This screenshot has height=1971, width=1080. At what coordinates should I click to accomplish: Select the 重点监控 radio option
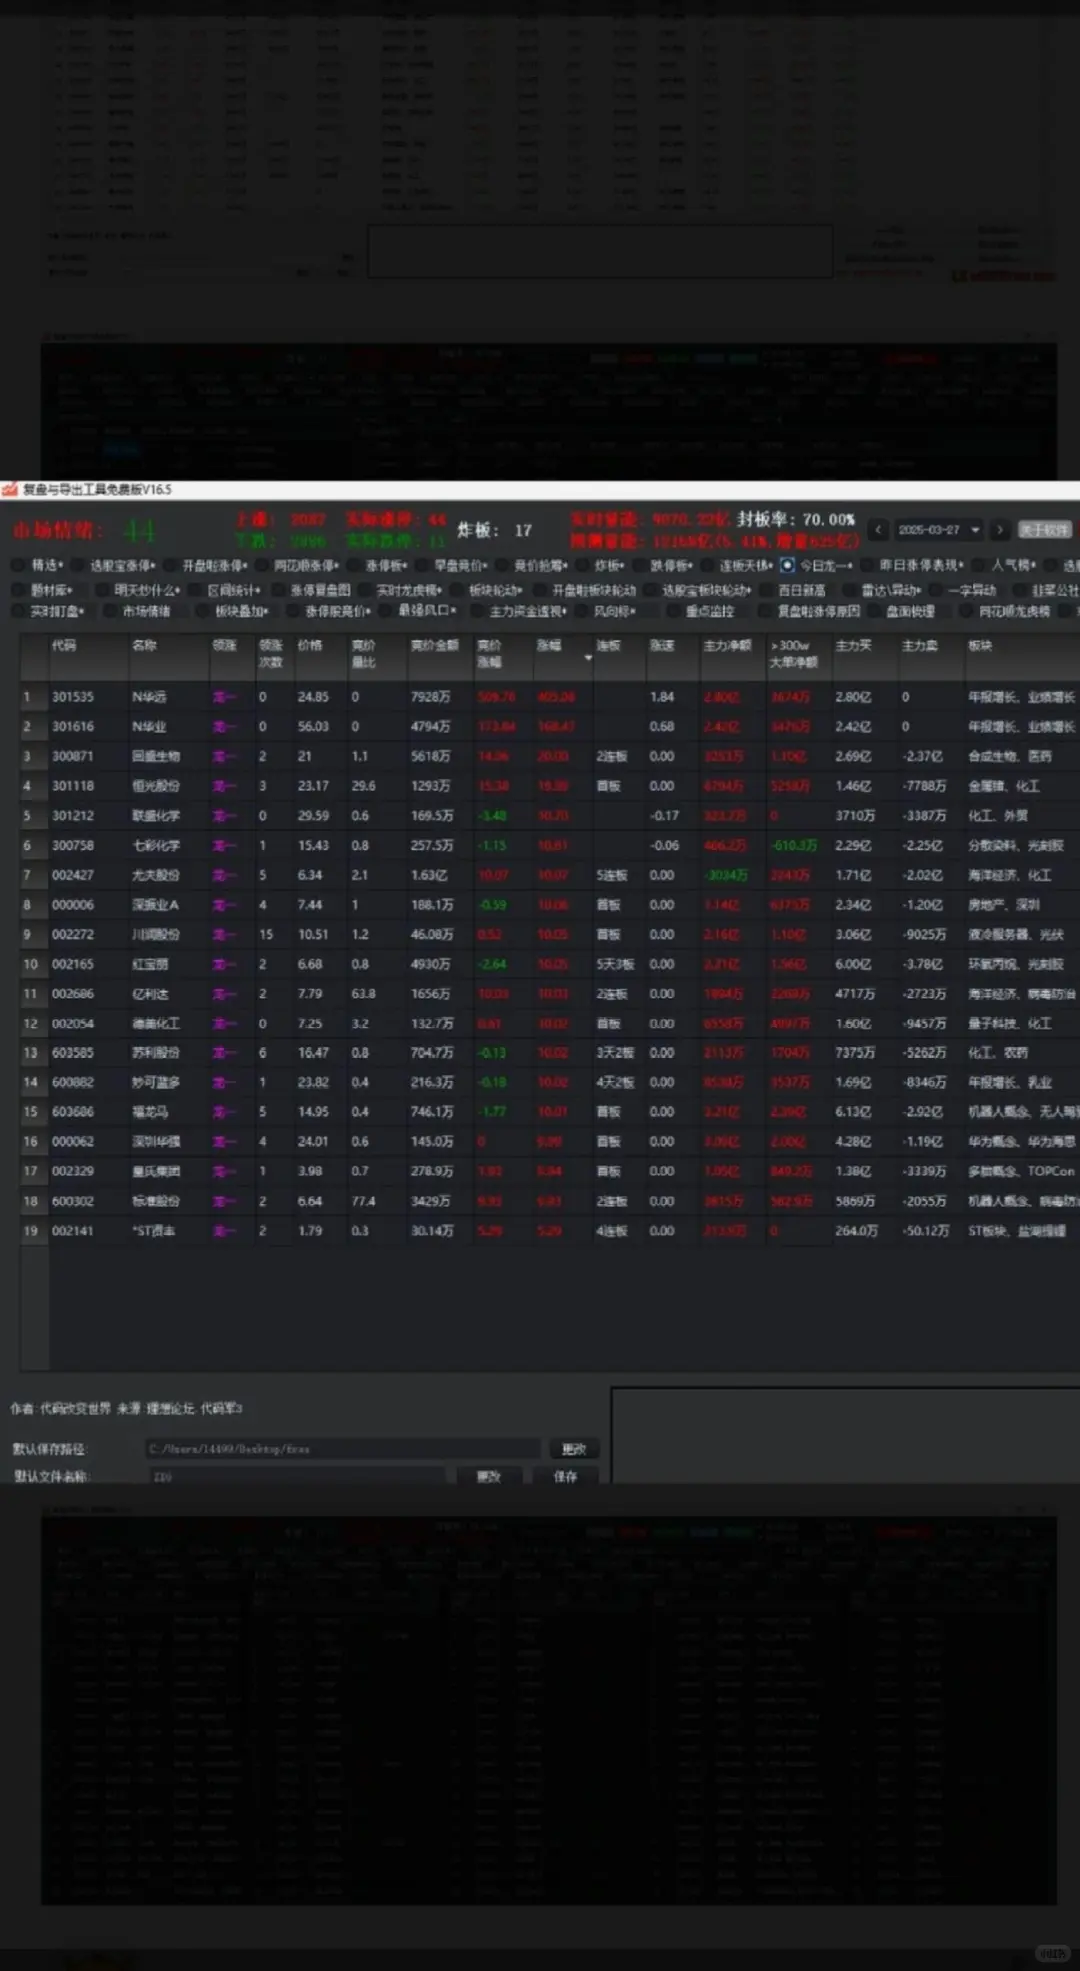coord(701,611)
